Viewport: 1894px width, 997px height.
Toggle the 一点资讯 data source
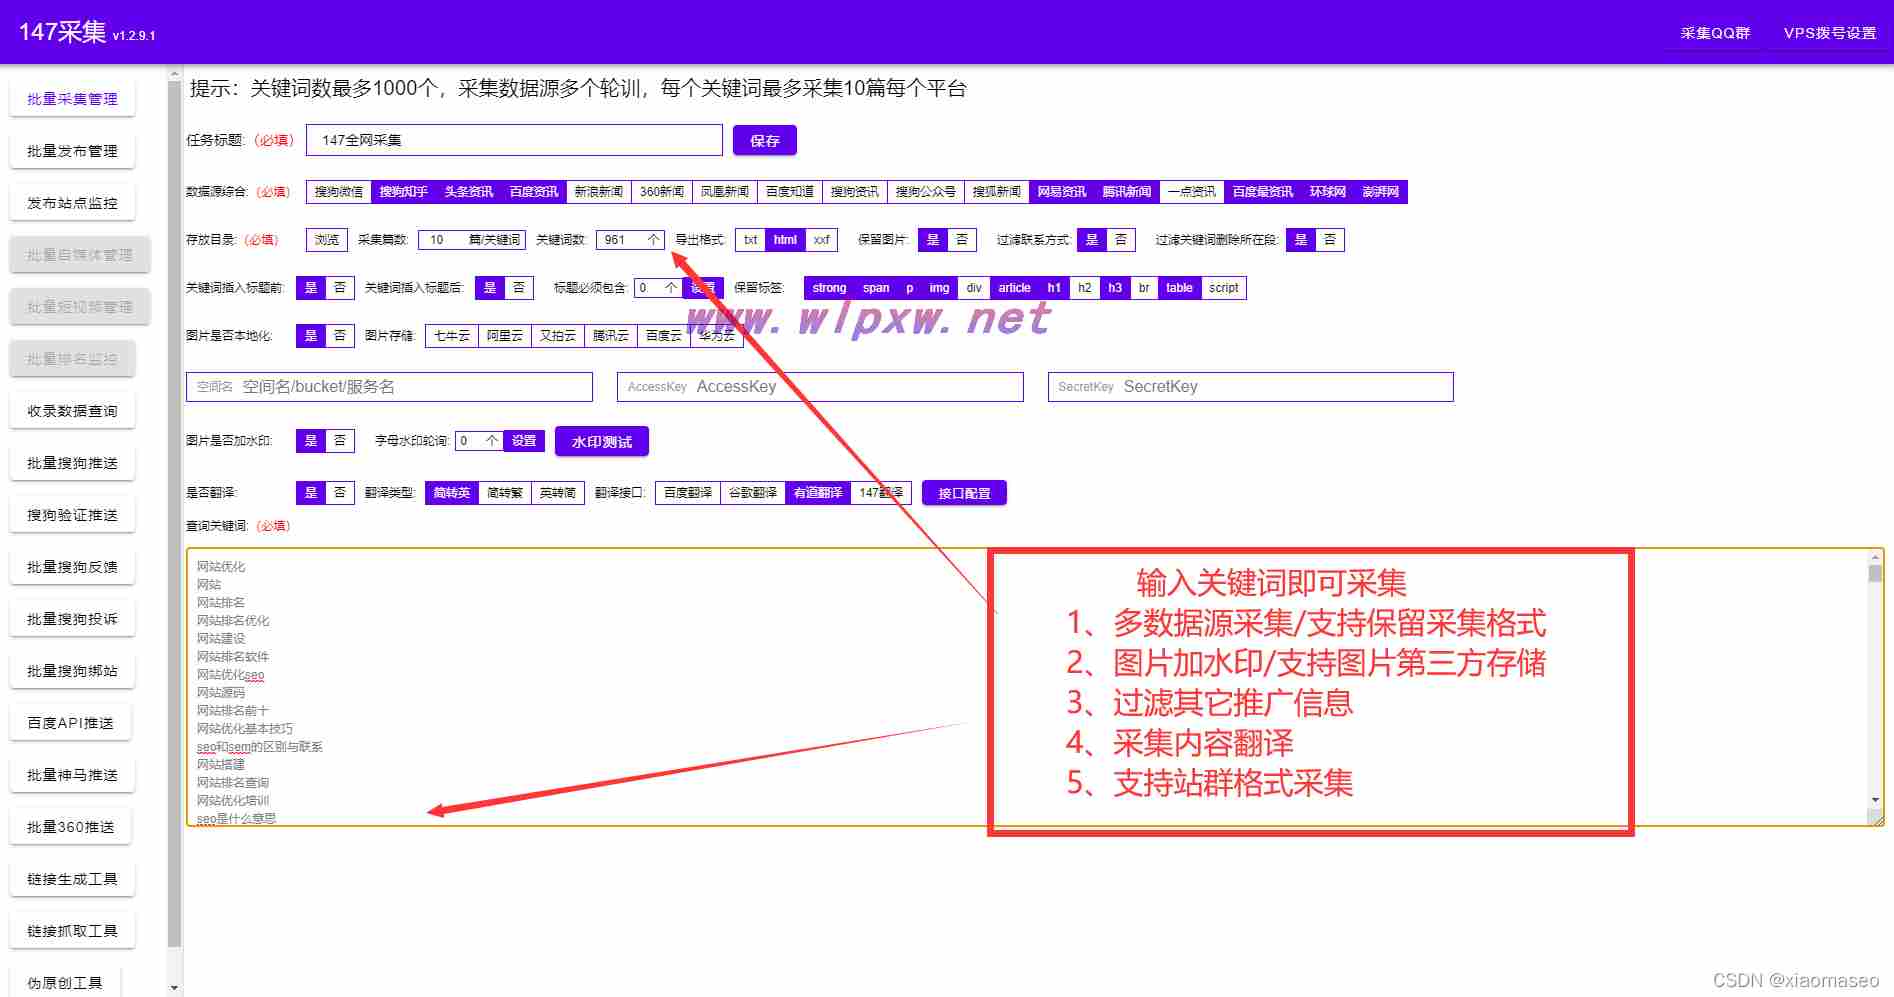click(1192, 192)
